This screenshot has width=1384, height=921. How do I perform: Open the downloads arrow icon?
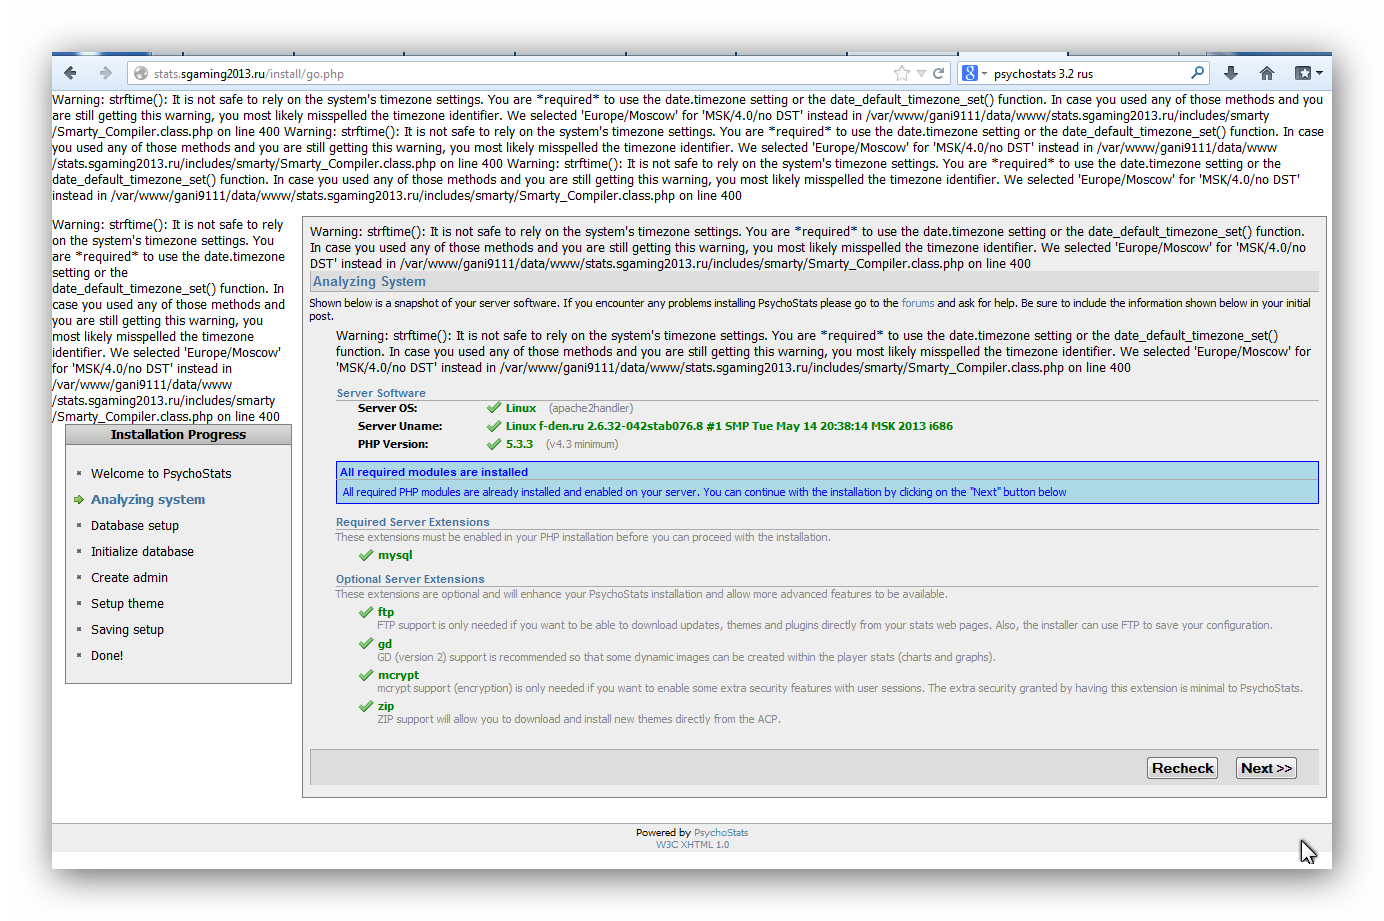(1231, 73)
